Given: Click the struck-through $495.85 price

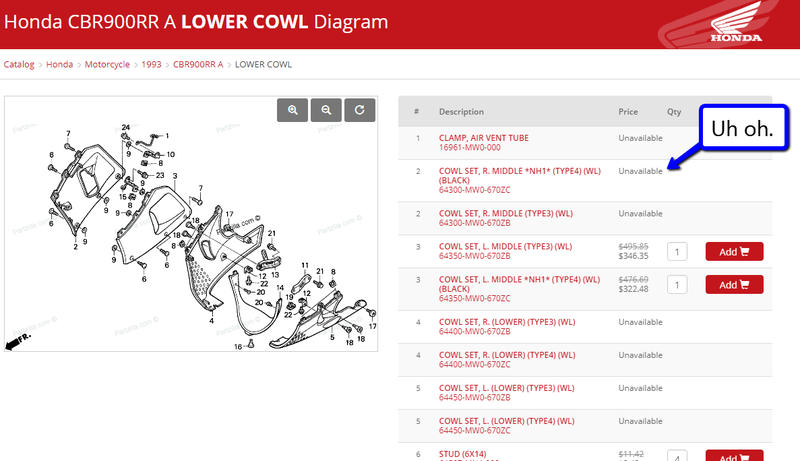Looking at the screenshot, I should pyautogui.click(x=633, y=246).
